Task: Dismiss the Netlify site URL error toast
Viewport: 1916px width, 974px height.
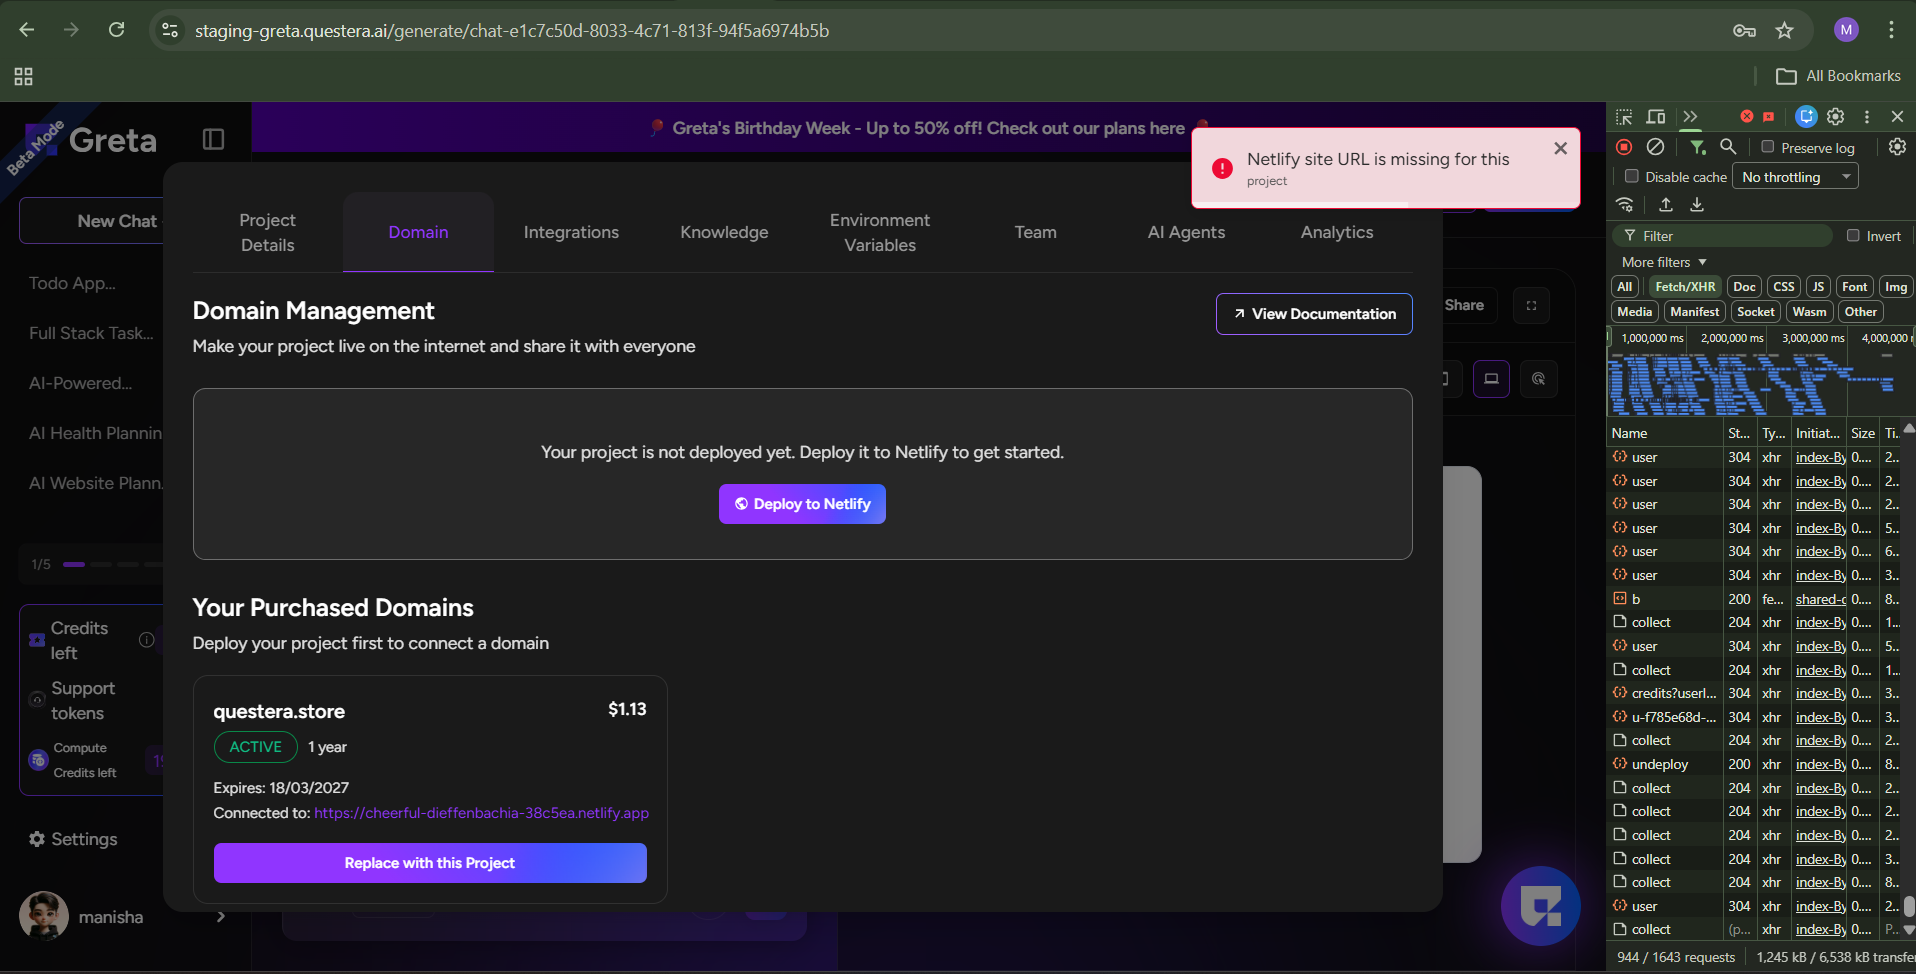Action: [1560, 148]
